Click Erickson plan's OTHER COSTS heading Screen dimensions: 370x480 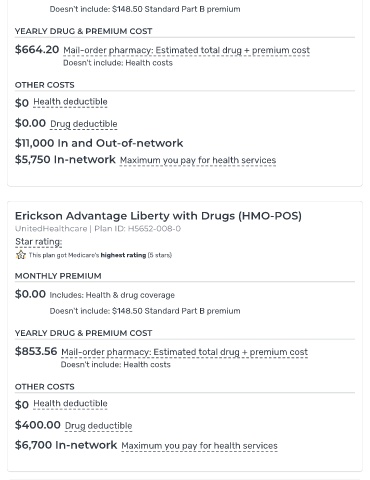pos(45,387)
